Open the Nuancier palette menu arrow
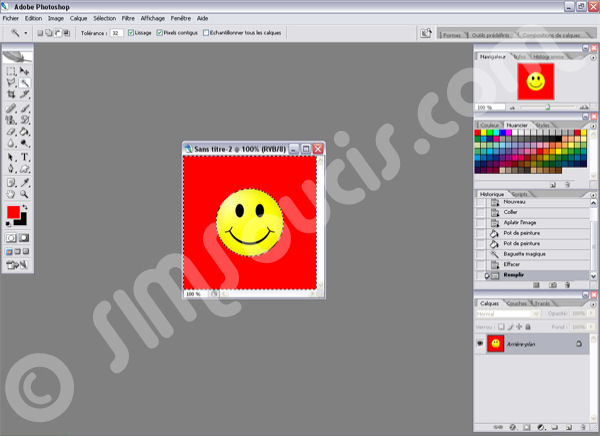Image resolution: width=600 pixels, height=436 pixels. point(593,126)
